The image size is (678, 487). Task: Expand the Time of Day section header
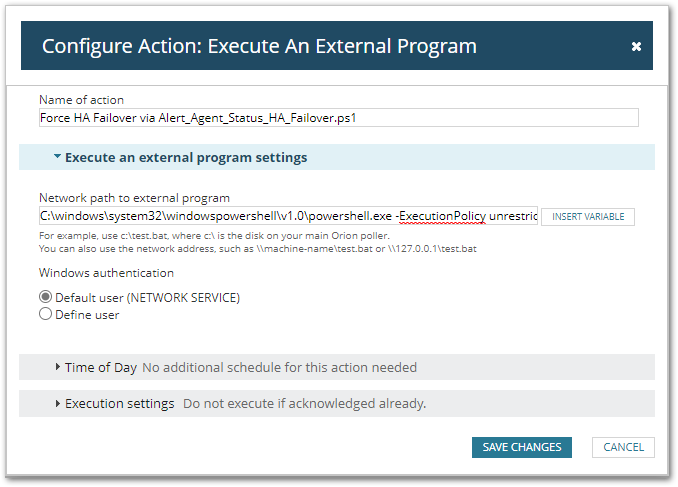(x=101, y=367)
